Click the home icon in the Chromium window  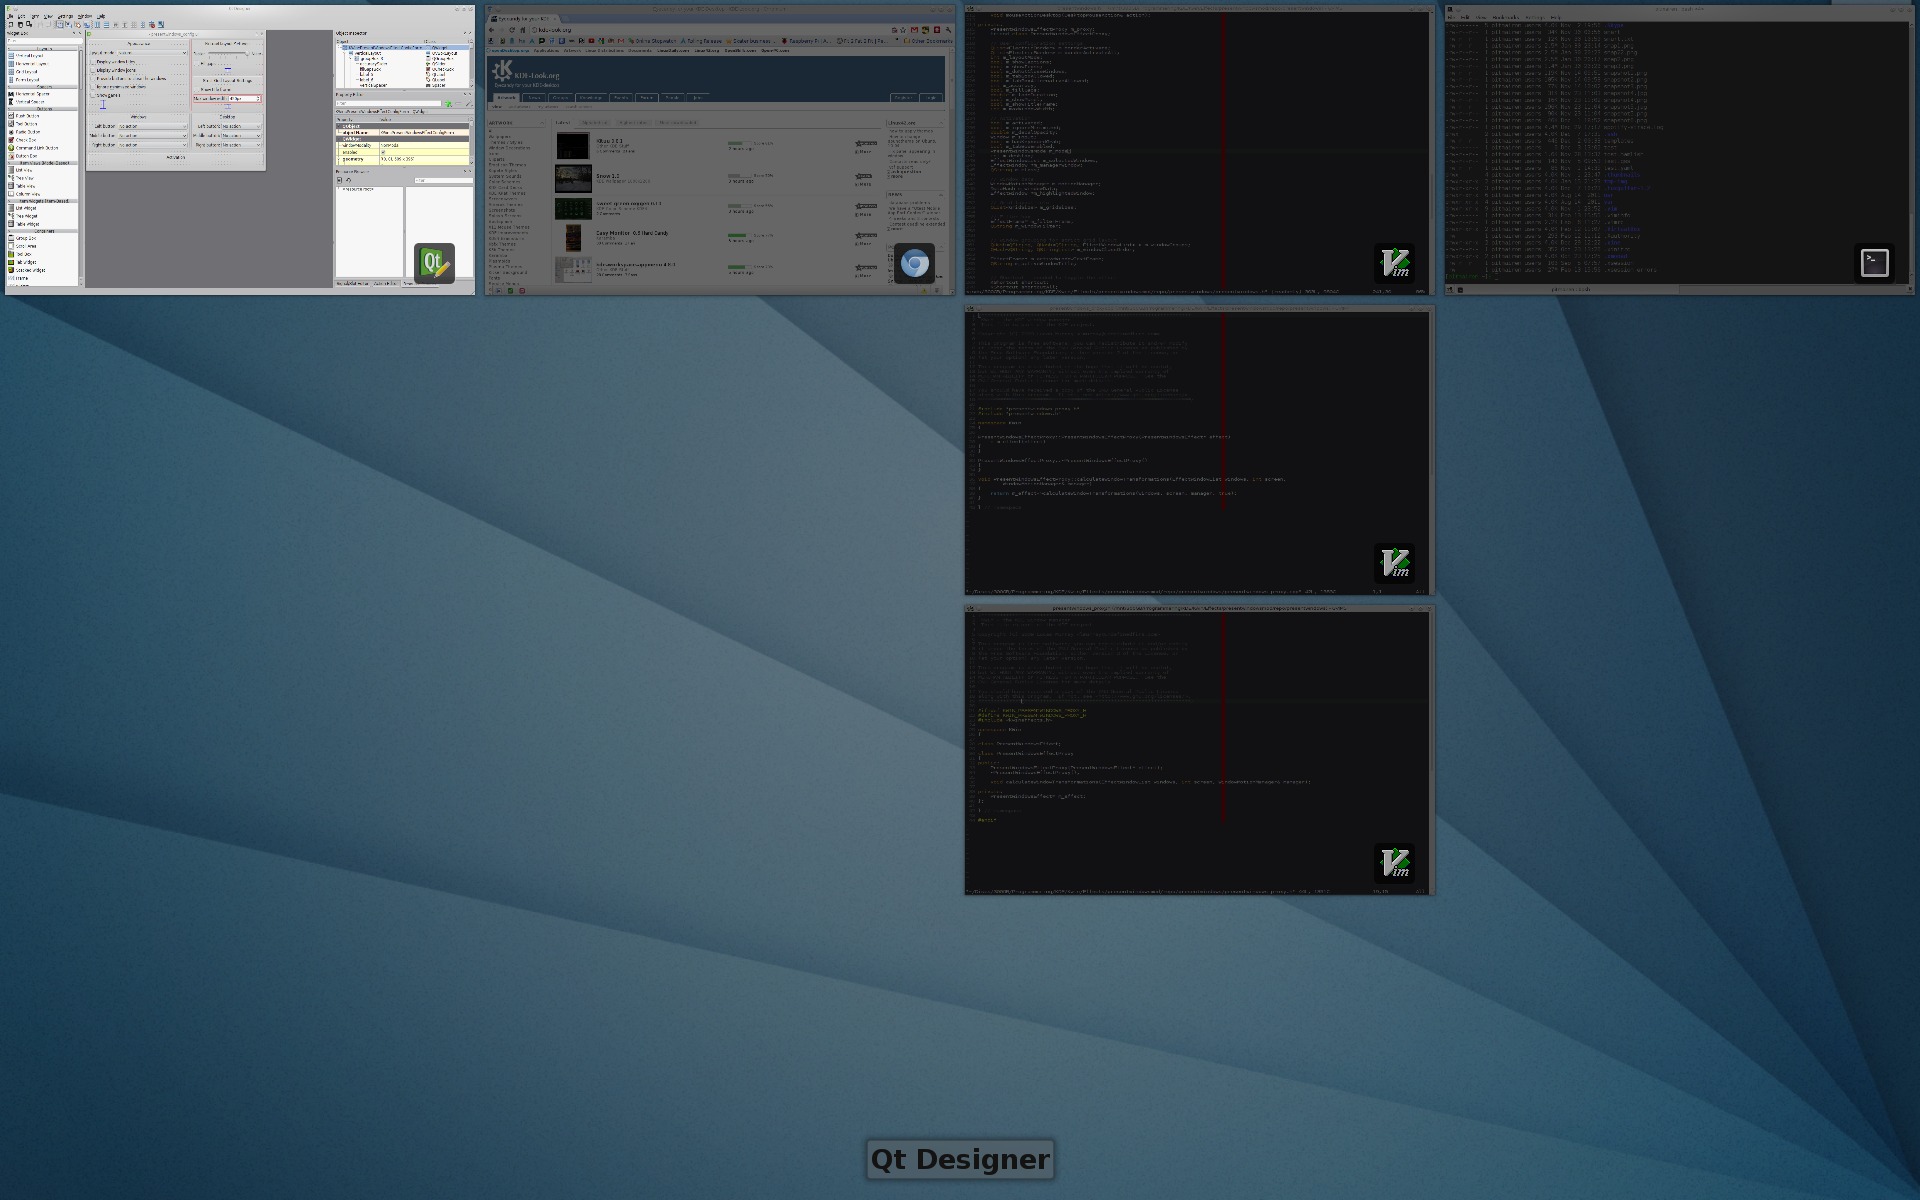pyautogui.click(x=523, y=30)
